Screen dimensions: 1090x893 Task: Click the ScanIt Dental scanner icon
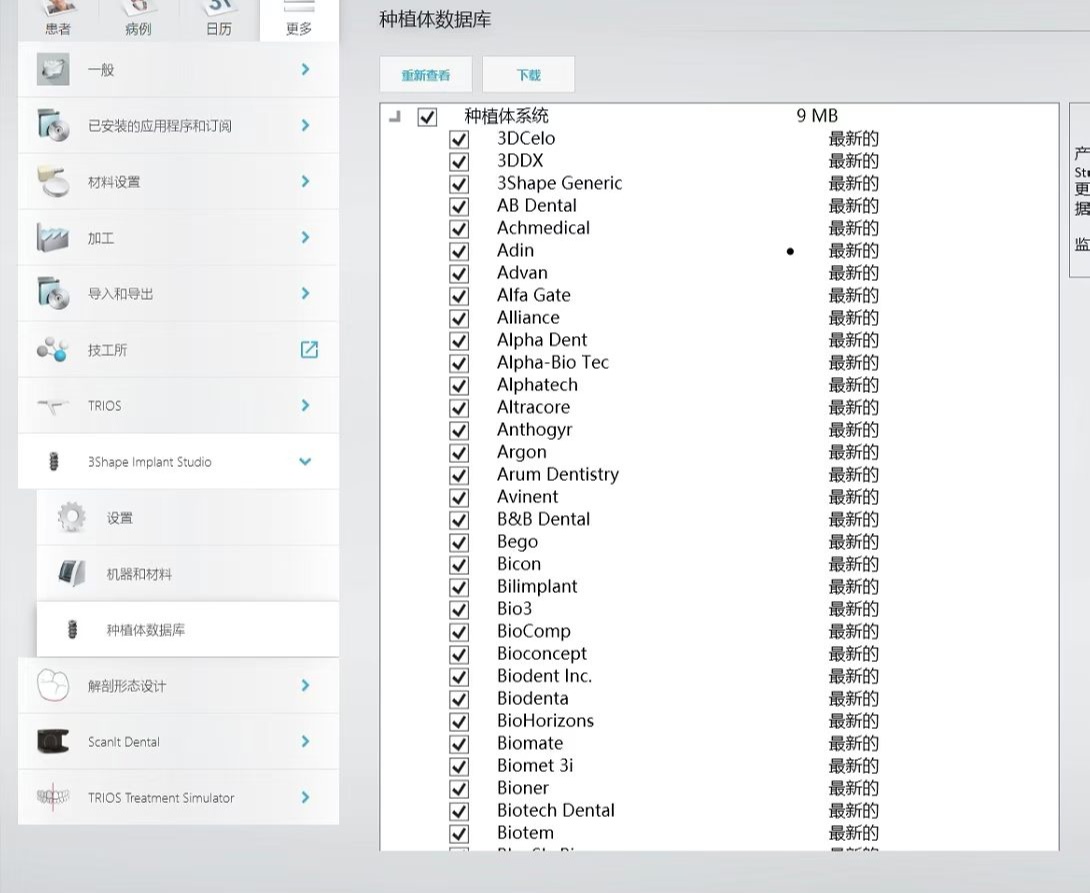(53, 742)
